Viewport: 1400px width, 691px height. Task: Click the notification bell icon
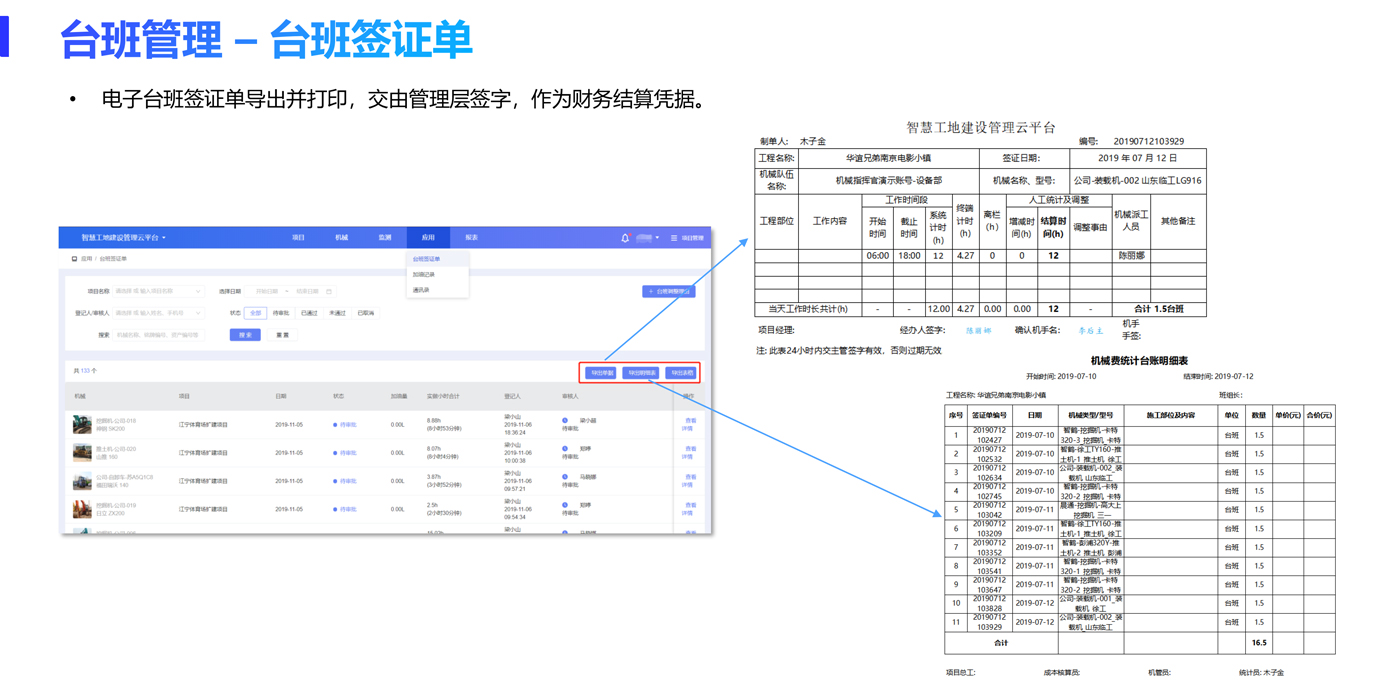coord(625,238)
